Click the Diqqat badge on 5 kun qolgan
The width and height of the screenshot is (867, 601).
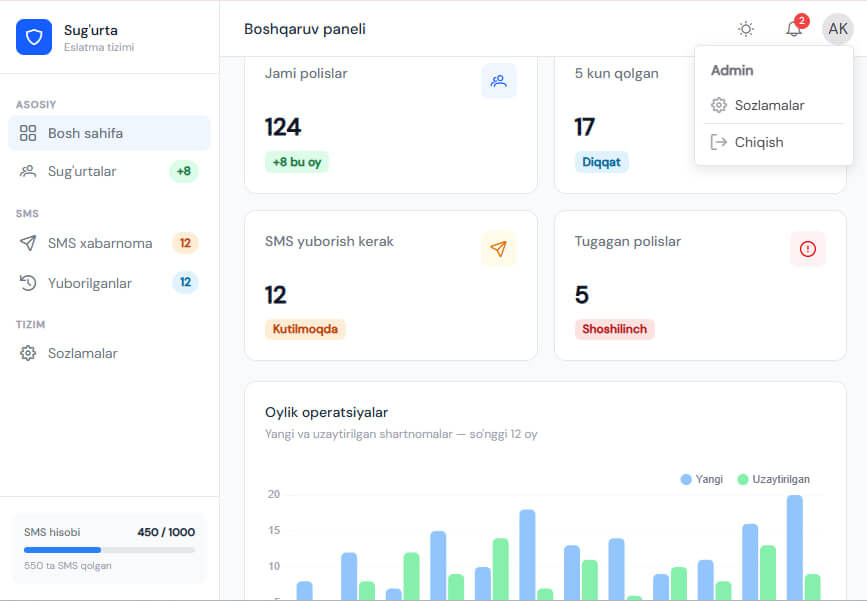pyautogui.click(x=601, y=162)
